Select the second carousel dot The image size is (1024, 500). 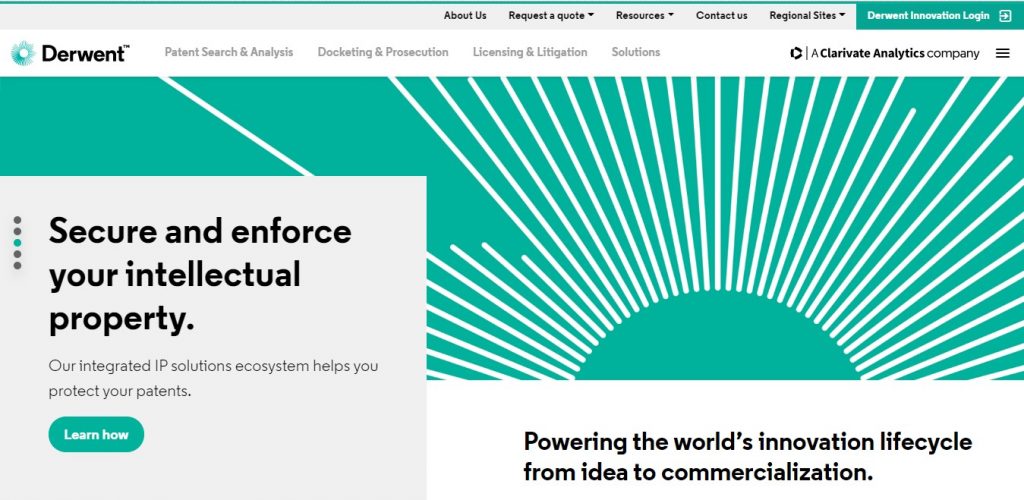pyautogui.click(x=17, y=231)
